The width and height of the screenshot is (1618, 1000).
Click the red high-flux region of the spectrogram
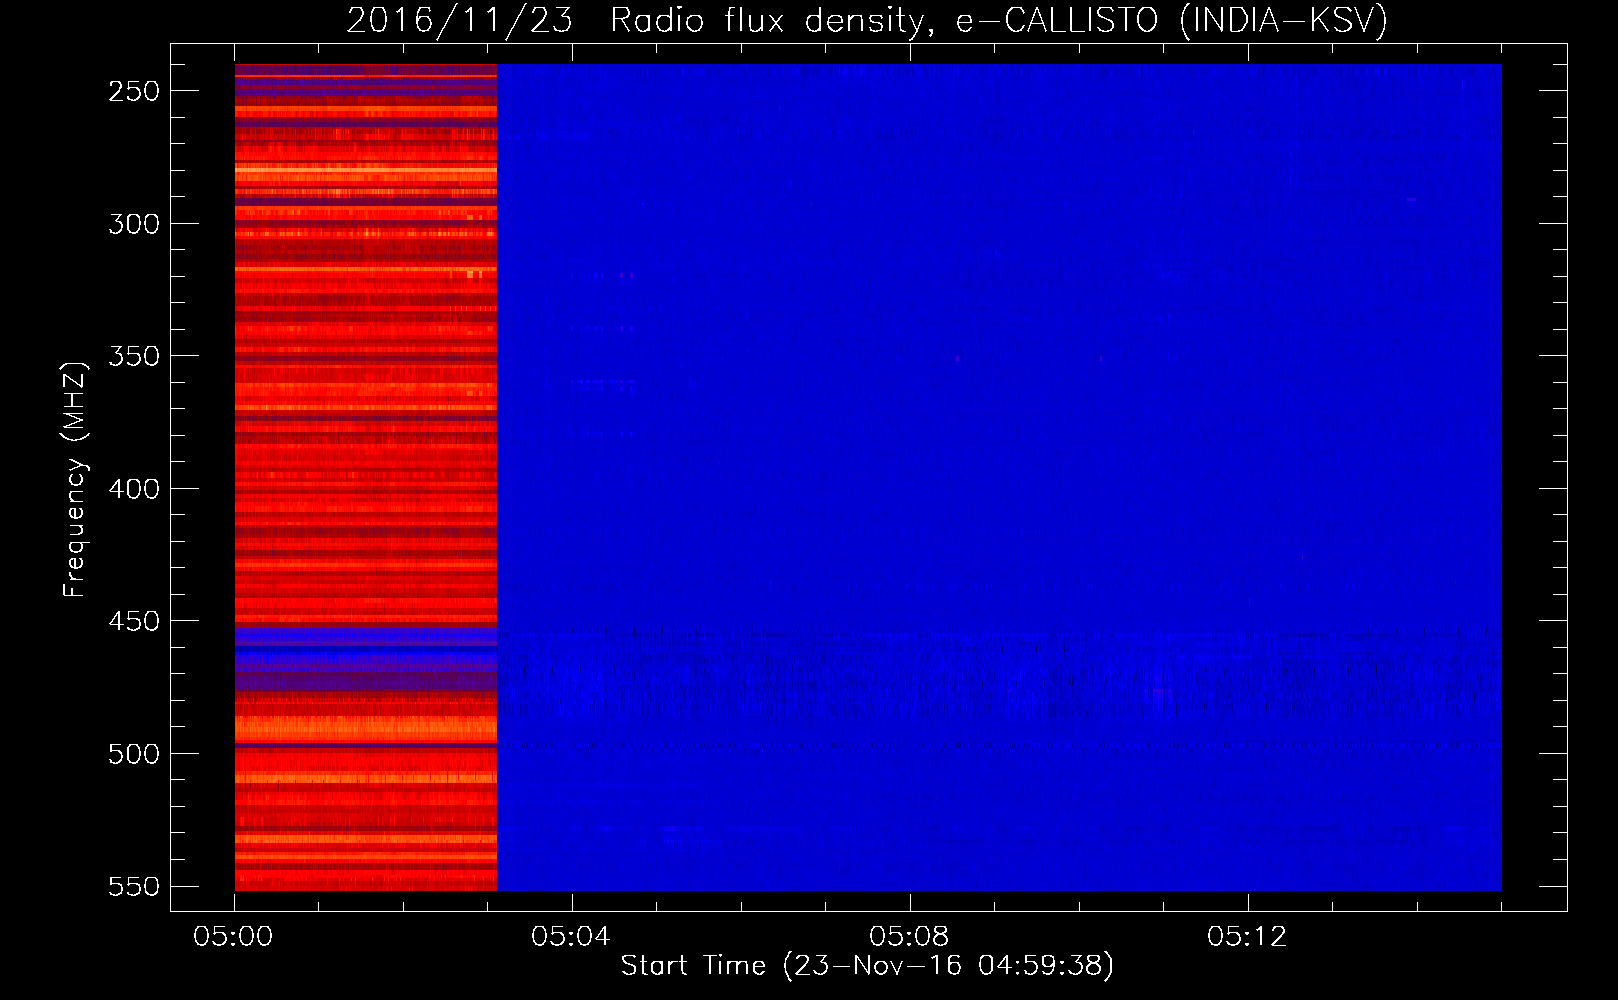click(366, 477)
